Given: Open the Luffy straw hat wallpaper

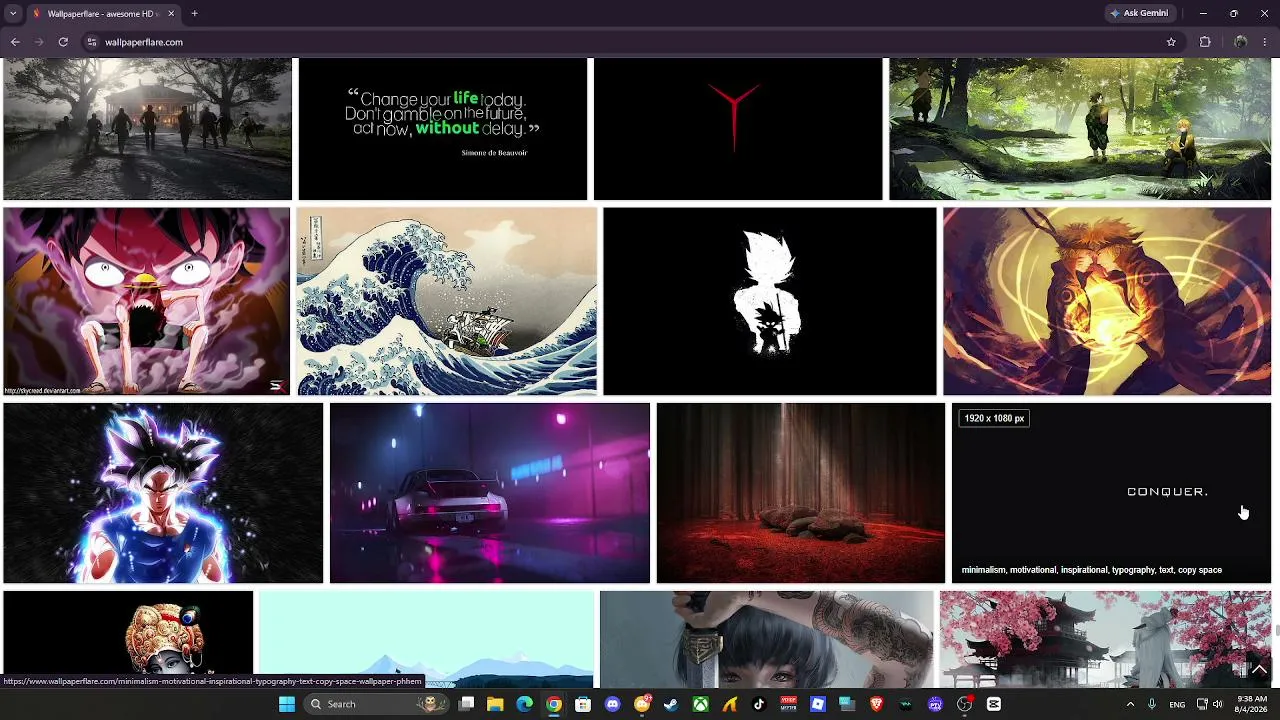Looking at the screenshot, I should click(146, 301).
